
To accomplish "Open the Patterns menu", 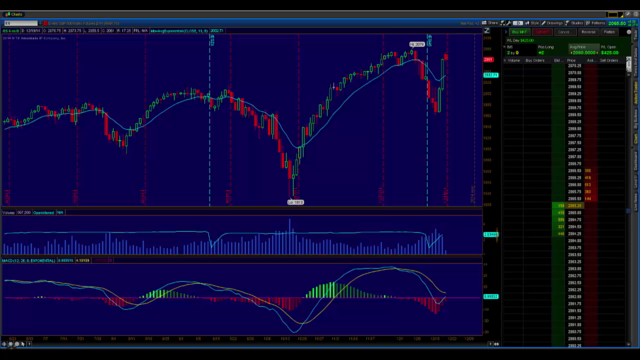I will (596, 23).
